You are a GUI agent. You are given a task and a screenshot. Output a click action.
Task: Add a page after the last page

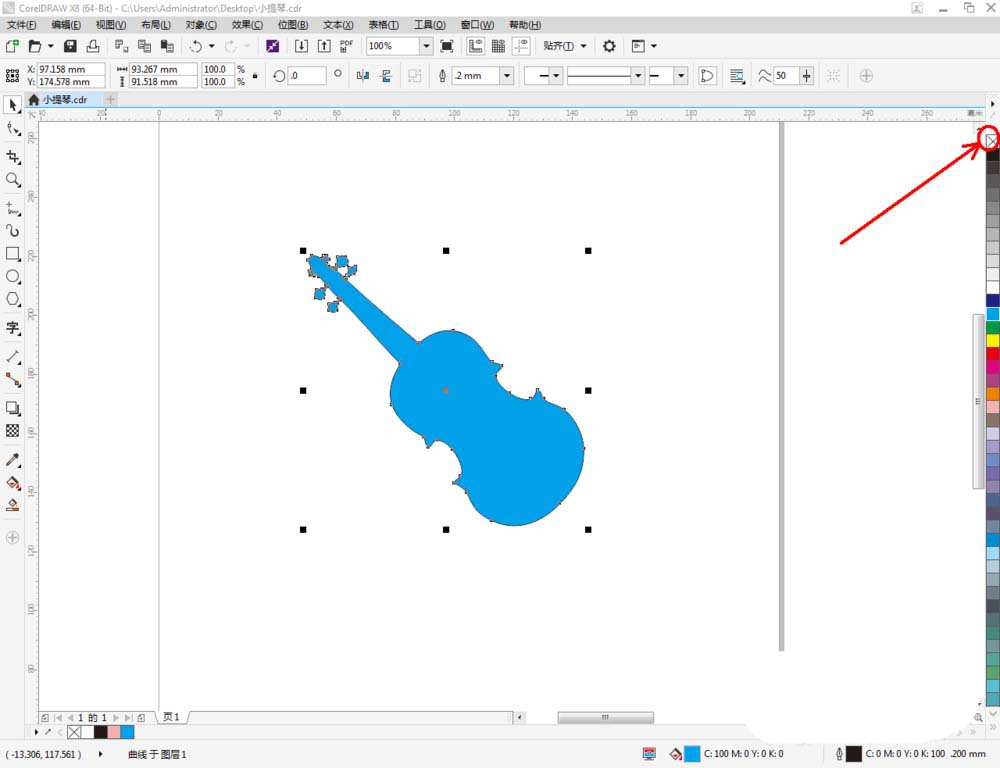coord(142,718)
